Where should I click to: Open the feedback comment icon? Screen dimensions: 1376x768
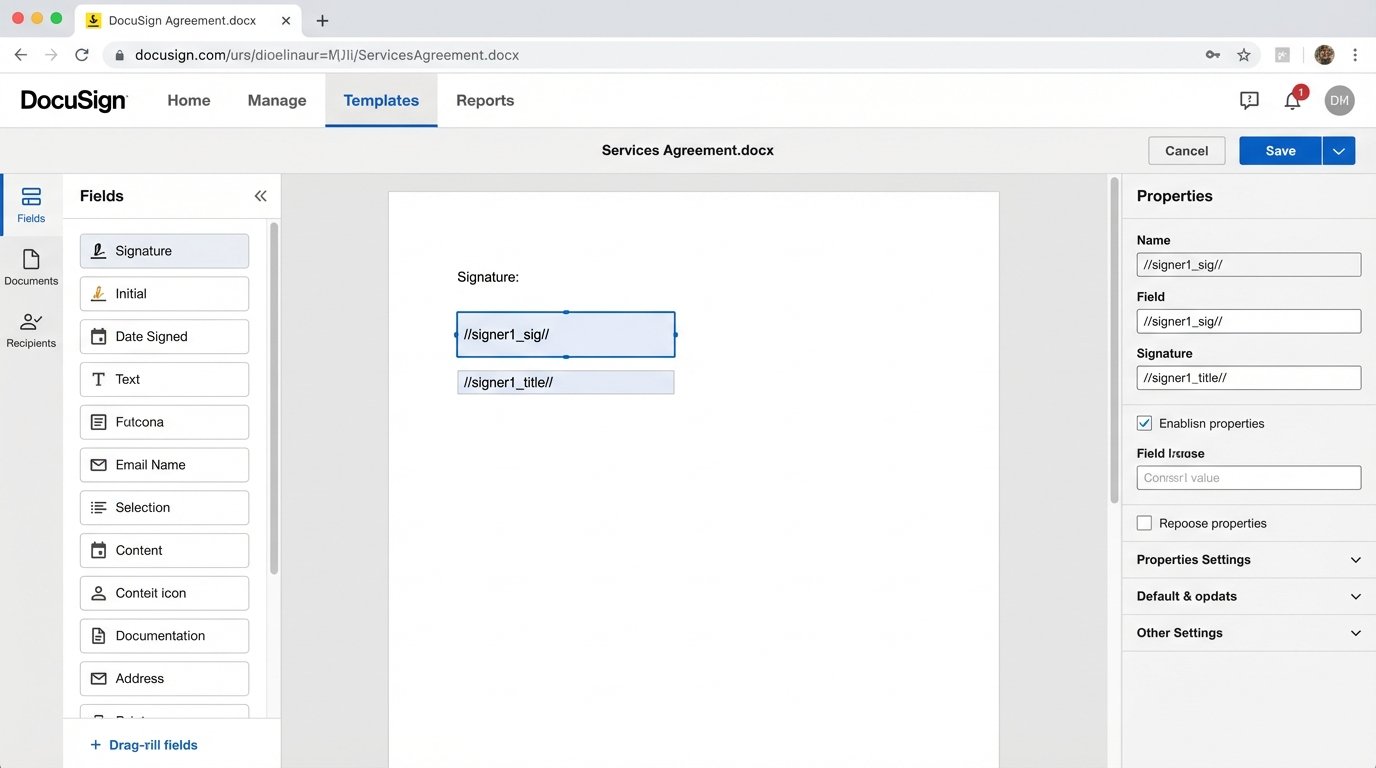point(1248,100)
